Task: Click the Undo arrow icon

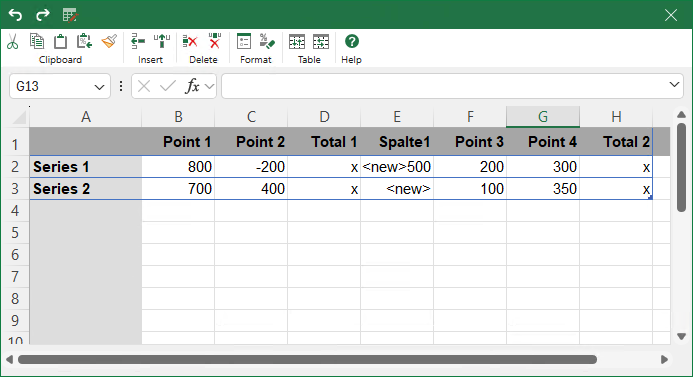Action: [15, 15]
